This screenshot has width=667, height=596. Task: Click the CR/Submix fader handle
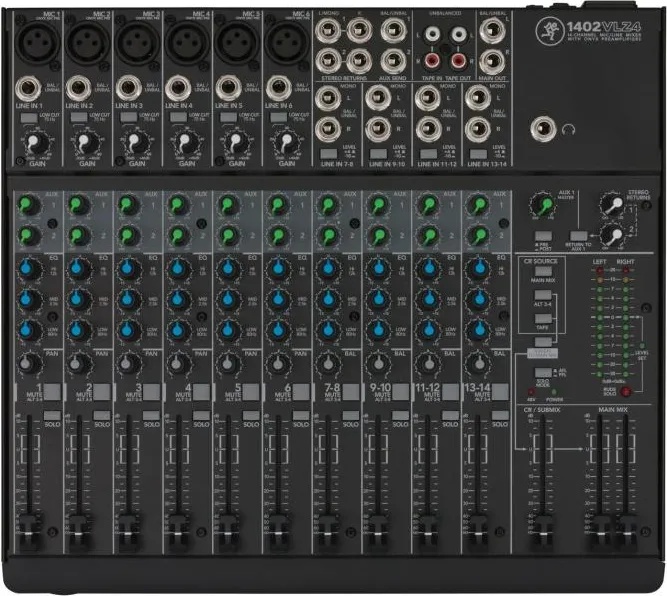[x=542, y=530]
